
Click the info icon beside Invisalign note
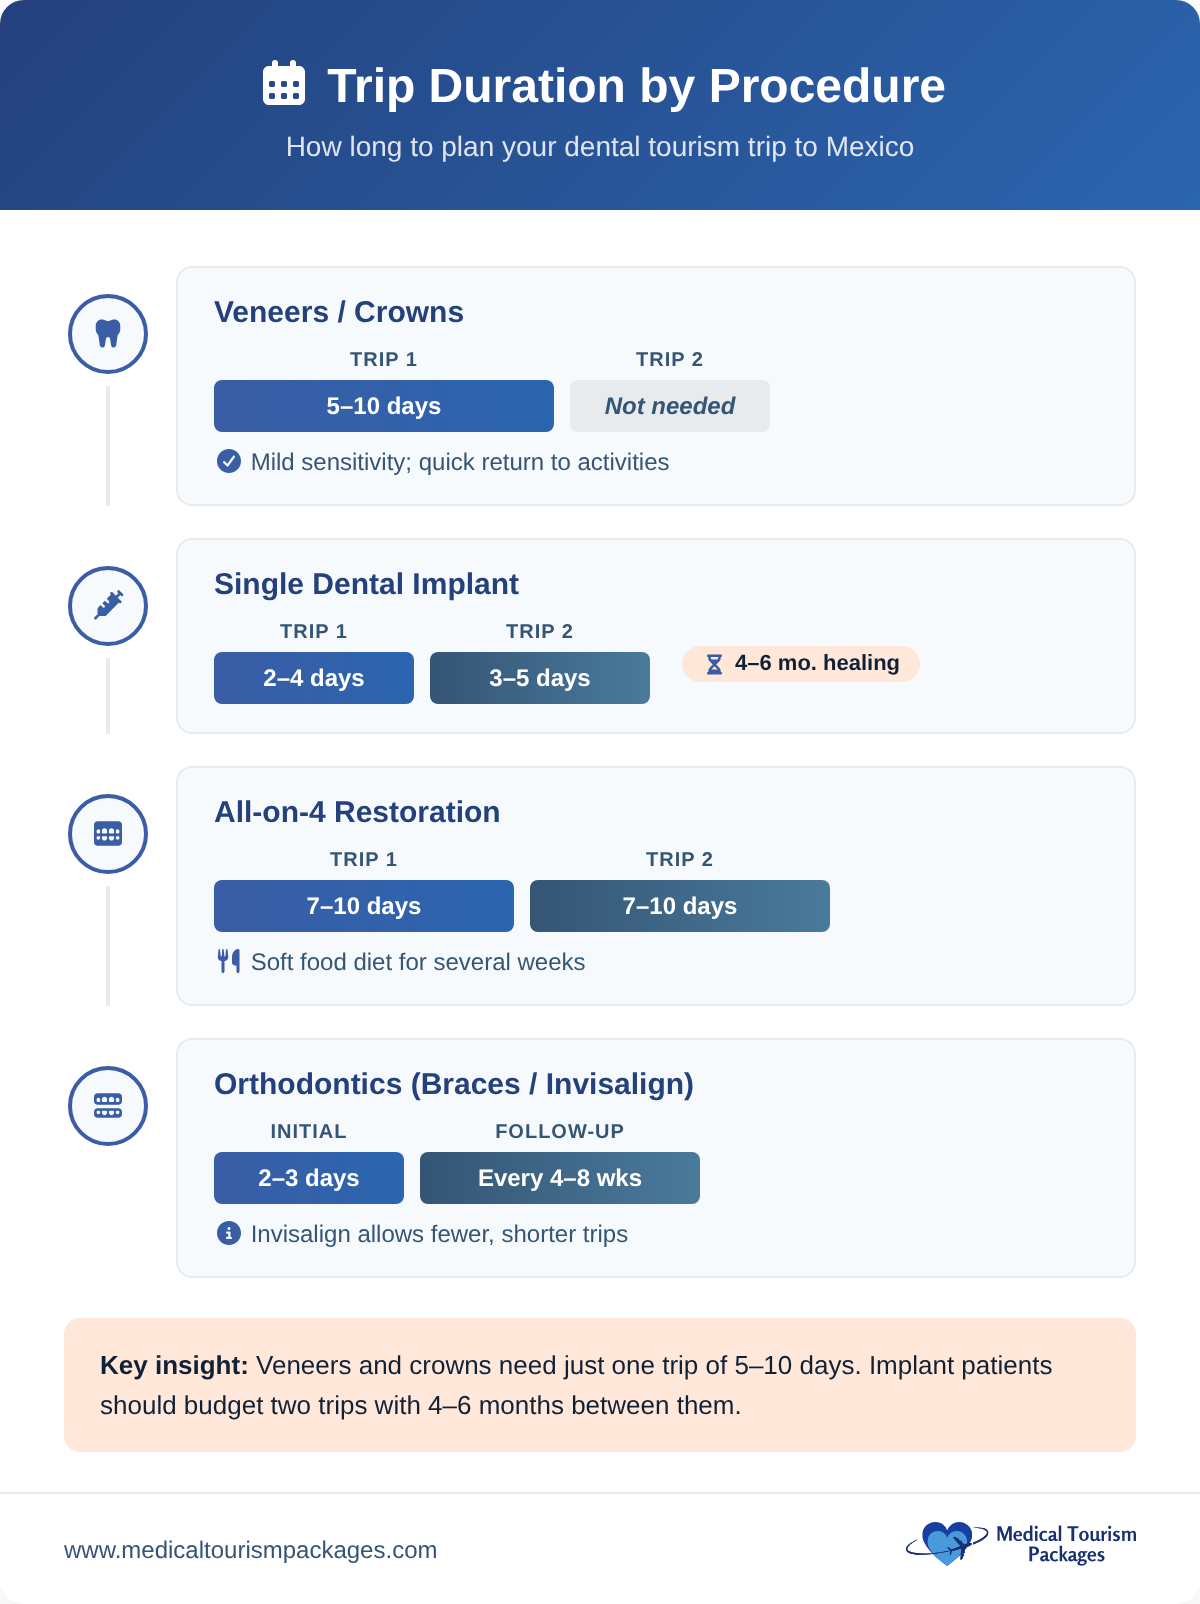(x=229, y=1233)
